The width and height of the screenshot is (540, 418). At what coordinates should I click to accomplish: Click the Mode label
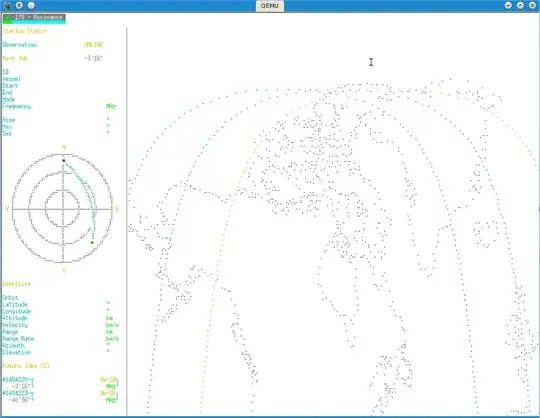pos(9,99)
